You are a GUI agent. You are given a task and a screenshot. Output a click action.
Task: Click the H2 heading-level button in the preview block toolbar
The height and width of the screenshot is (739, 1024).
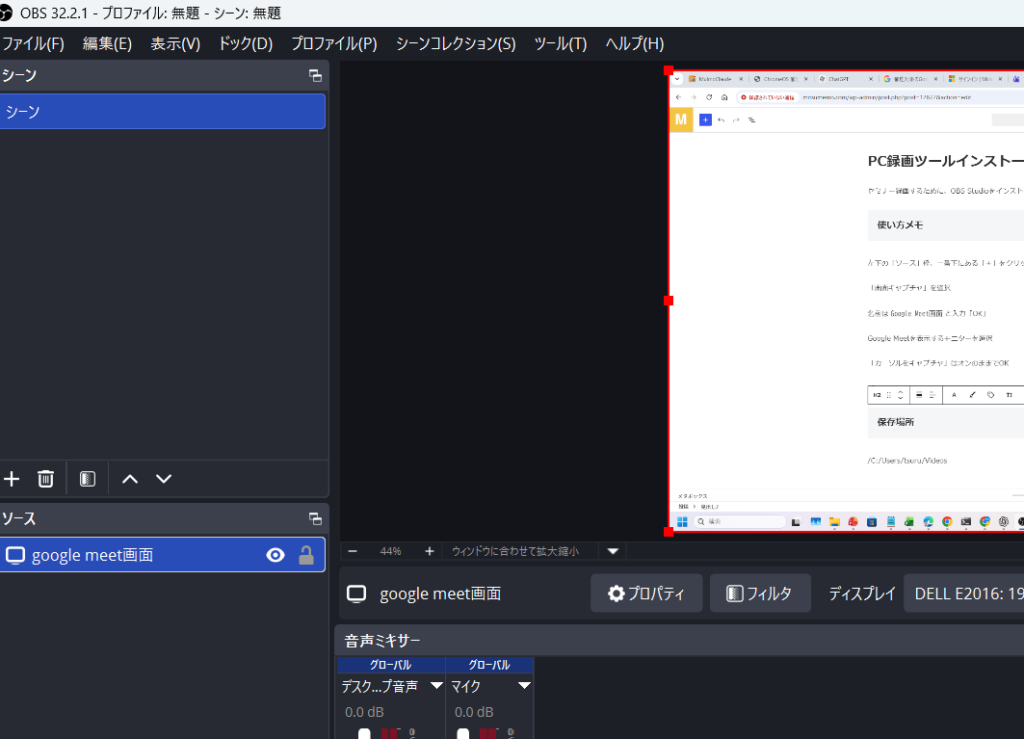tap(877, 395)
